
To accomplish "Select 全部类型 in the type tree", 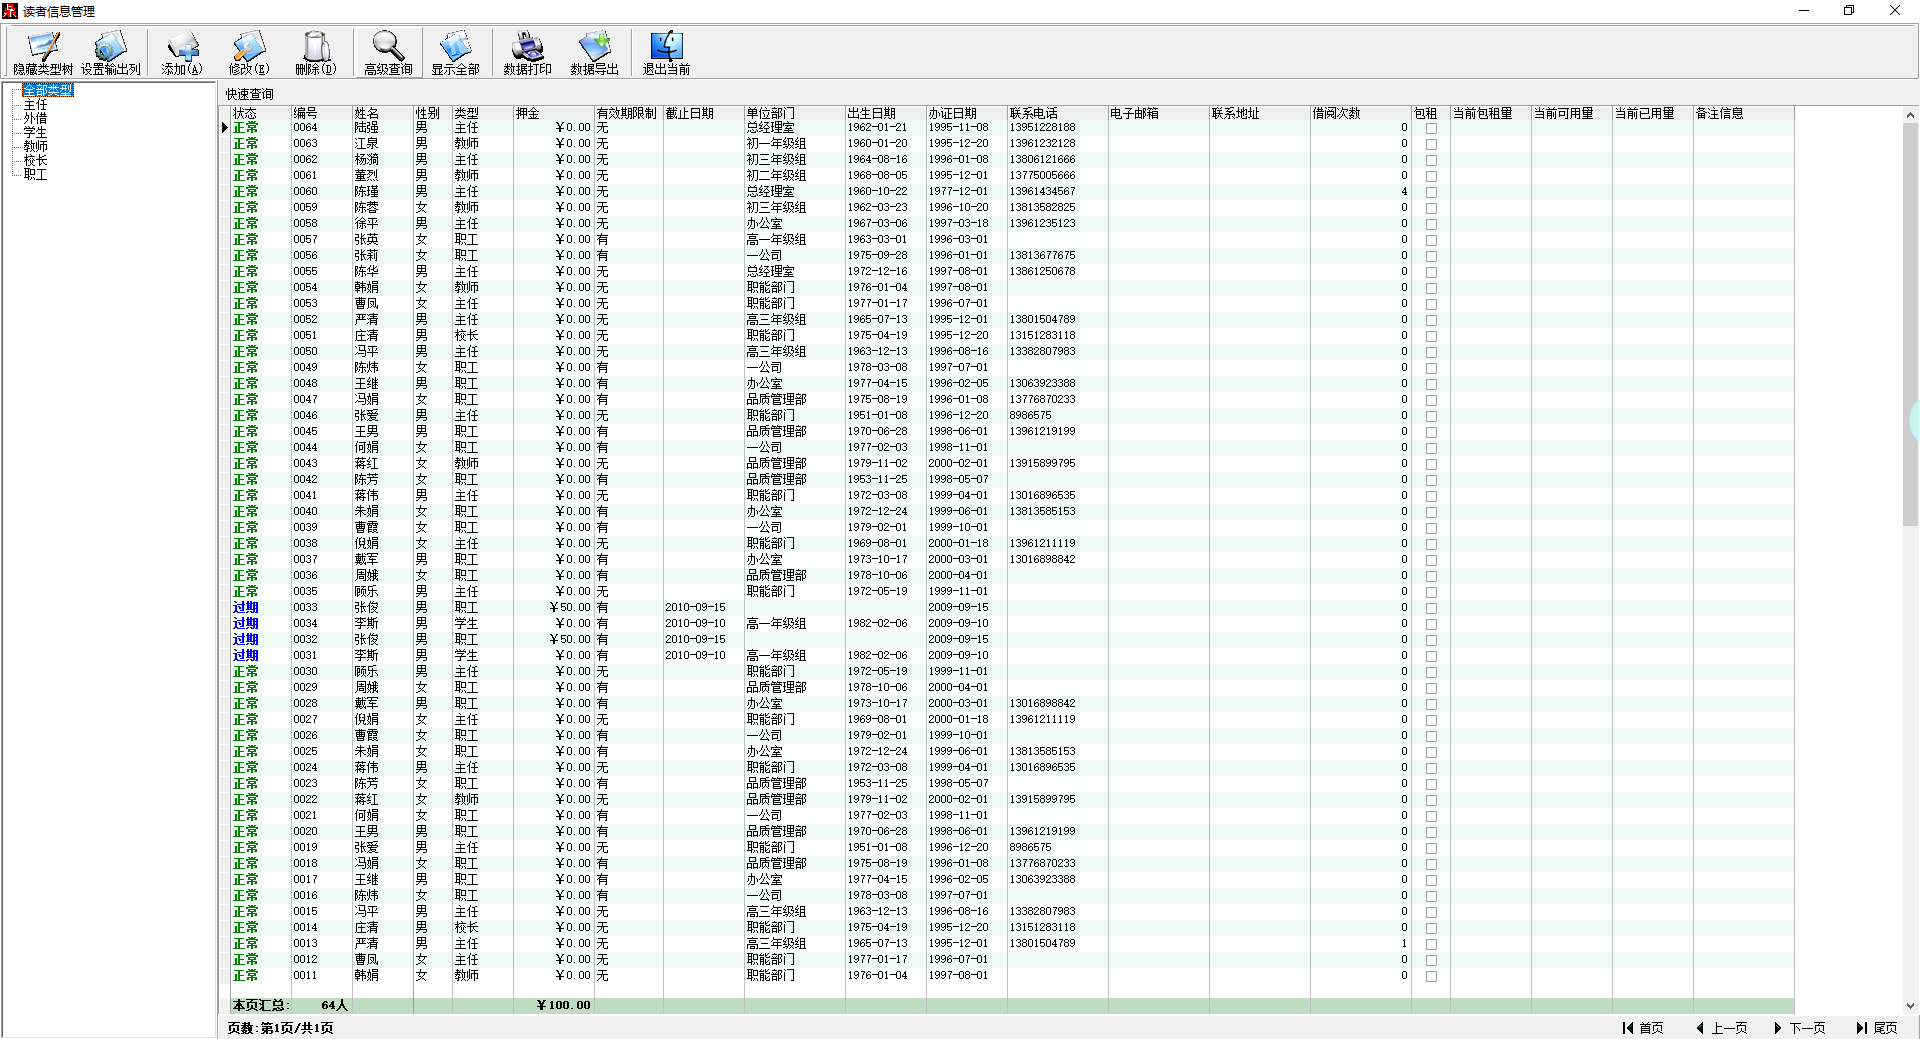I will point(48,90).
